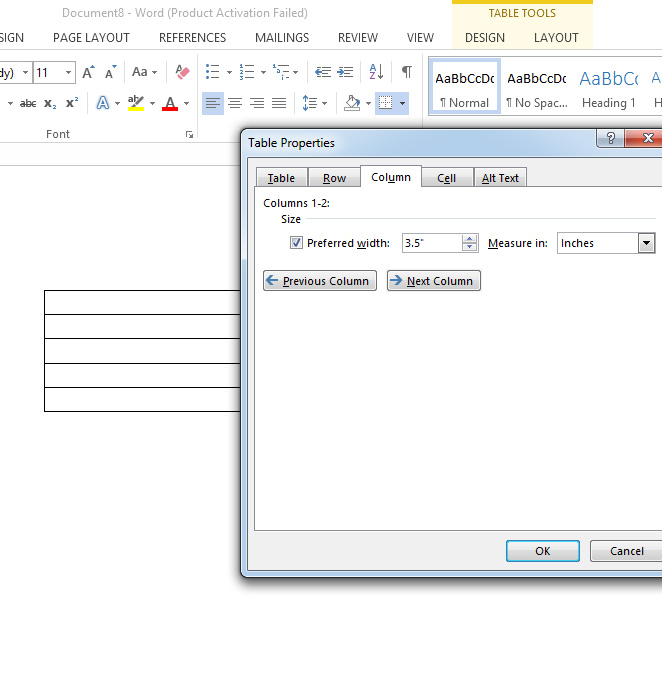Apply red font color
Viewport: 662px width, 688px height.
[x=170, y=104]
